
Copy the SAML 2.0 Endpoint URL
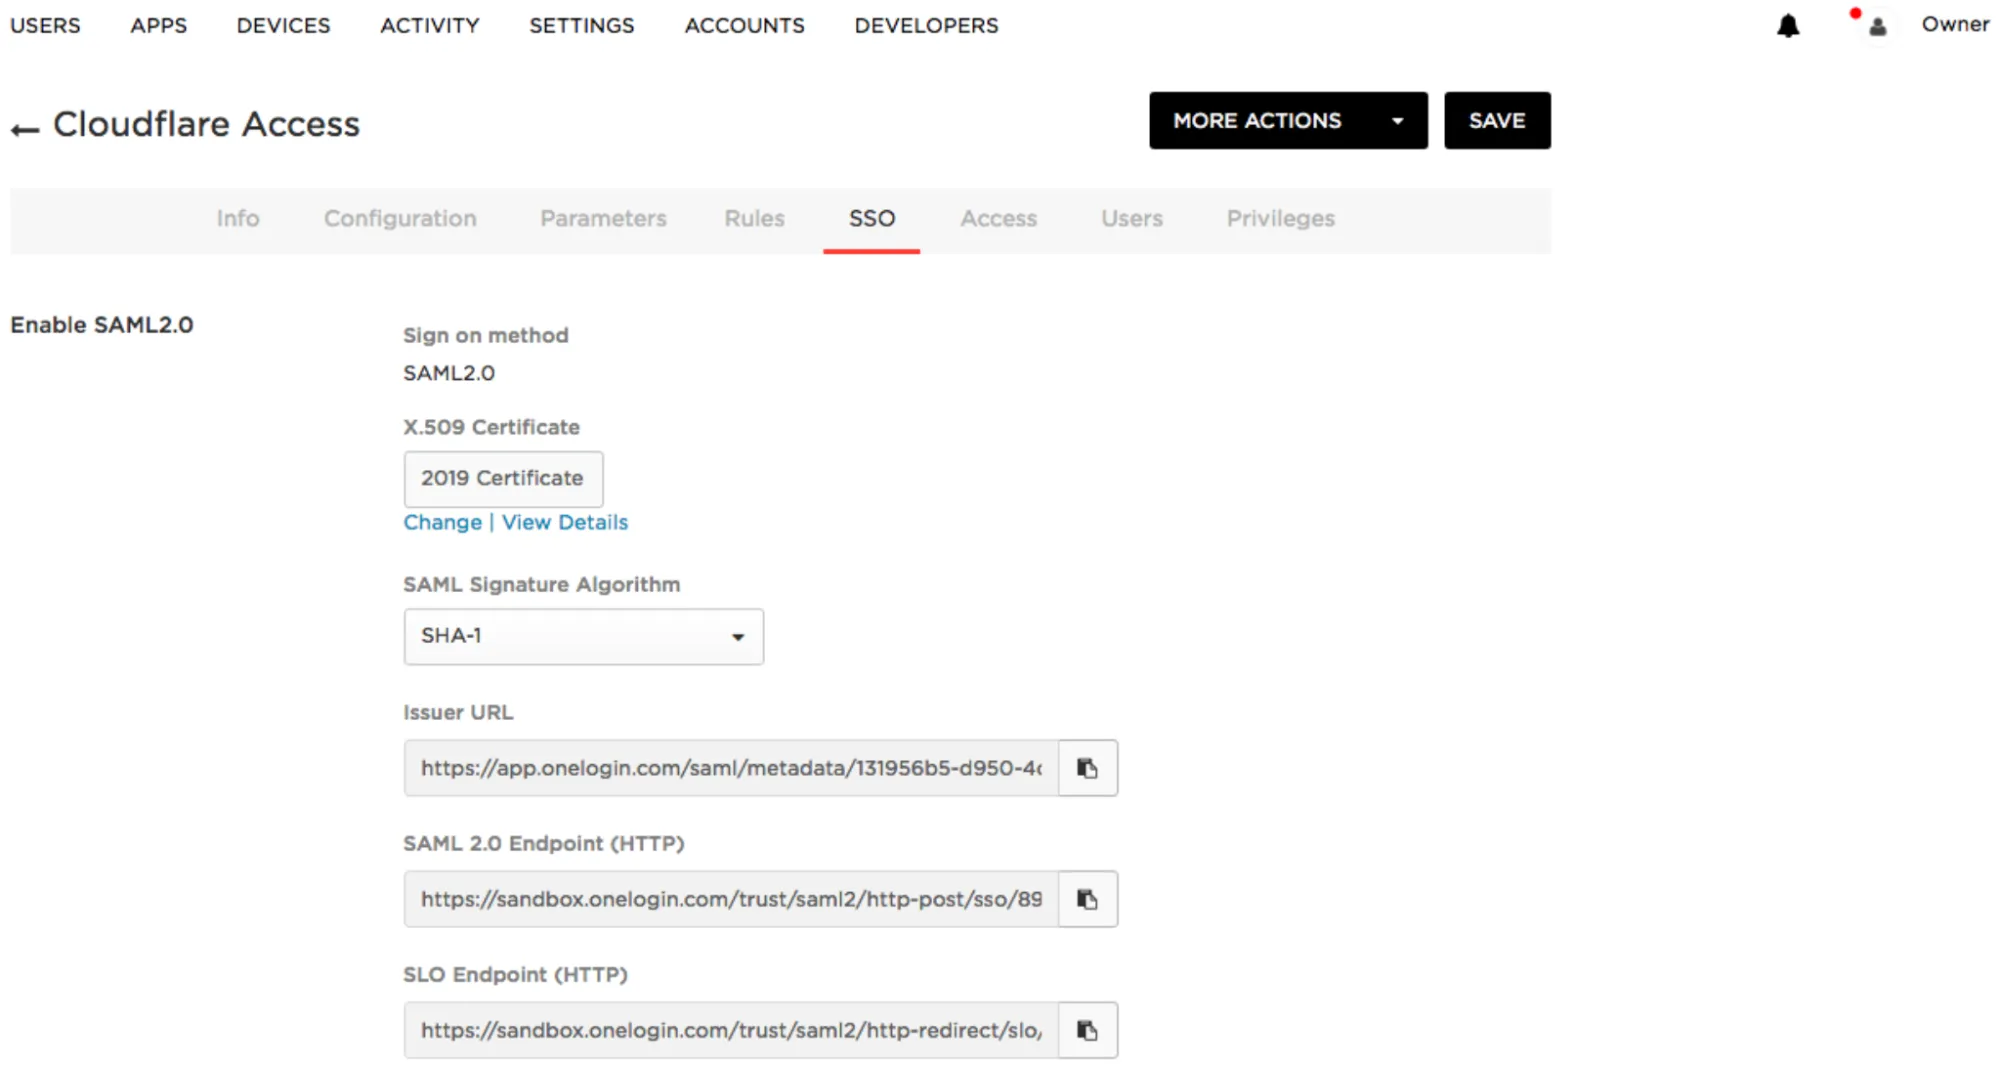tap(1088, 899)
